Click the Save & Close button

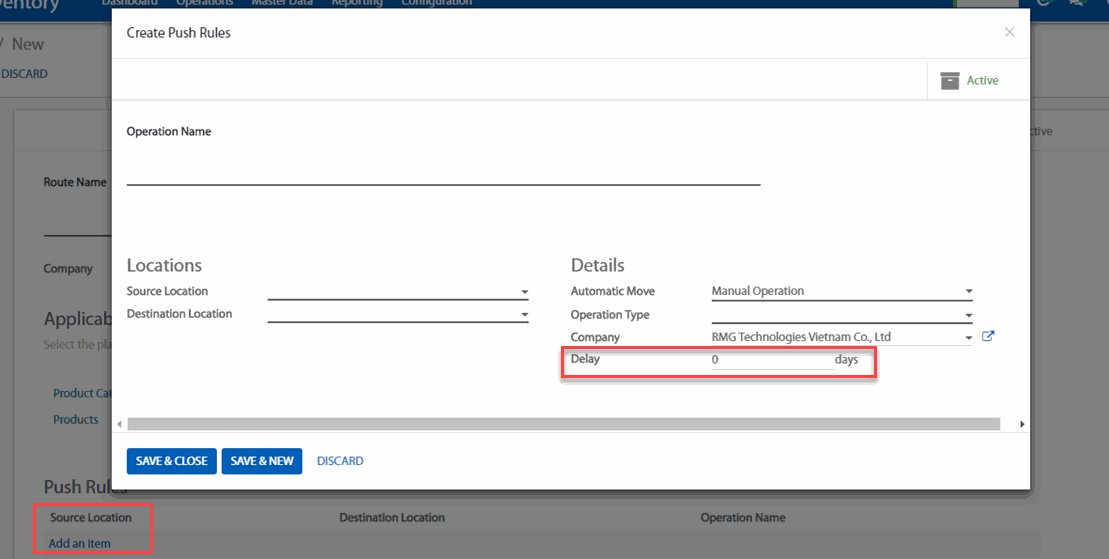(x=171, y=461)
